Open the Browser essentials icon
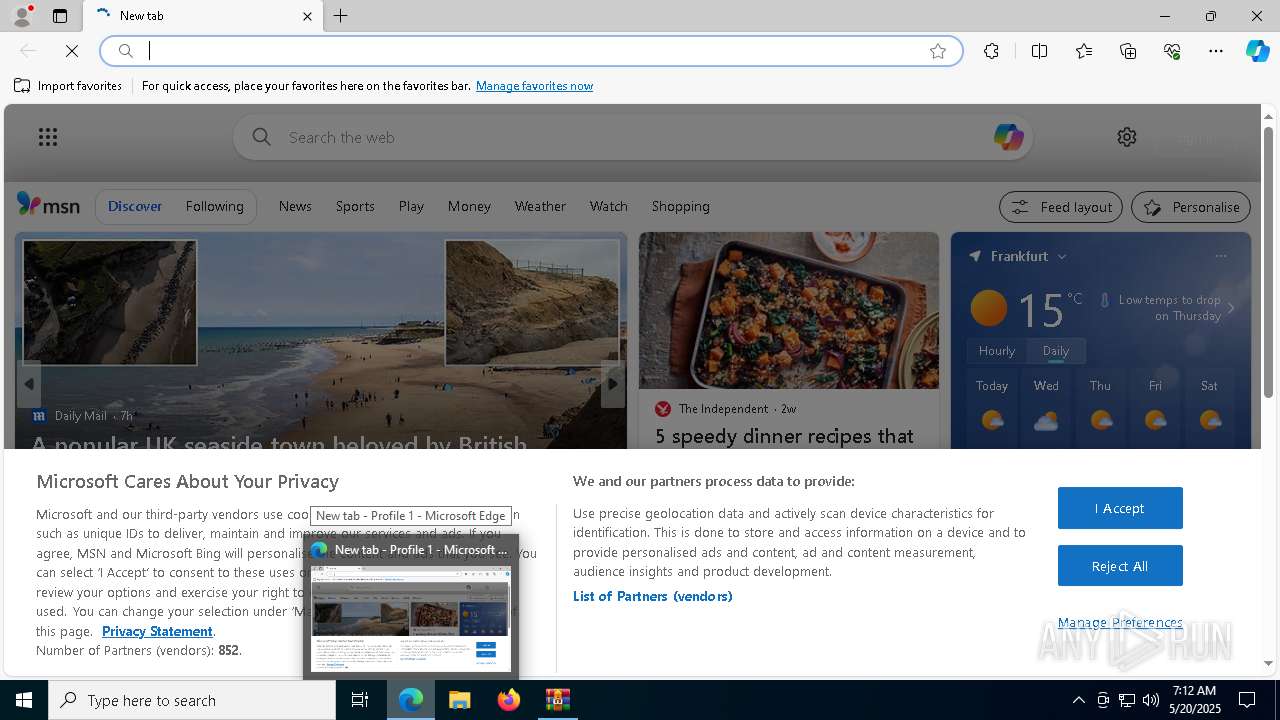1280x720 pixels. [1172, 51]
